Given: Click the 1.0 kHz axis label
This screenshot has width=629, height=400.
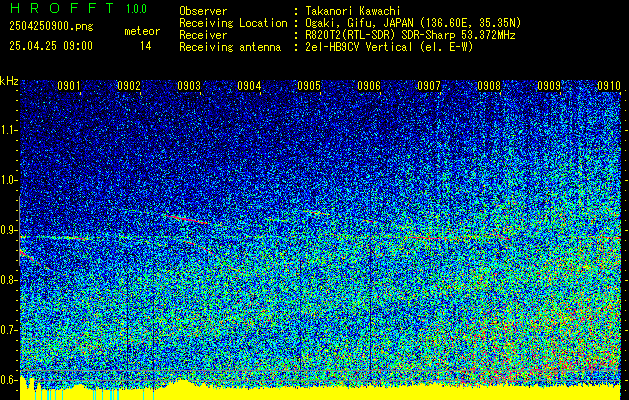Looking at the screenshot, I should 9,180.
